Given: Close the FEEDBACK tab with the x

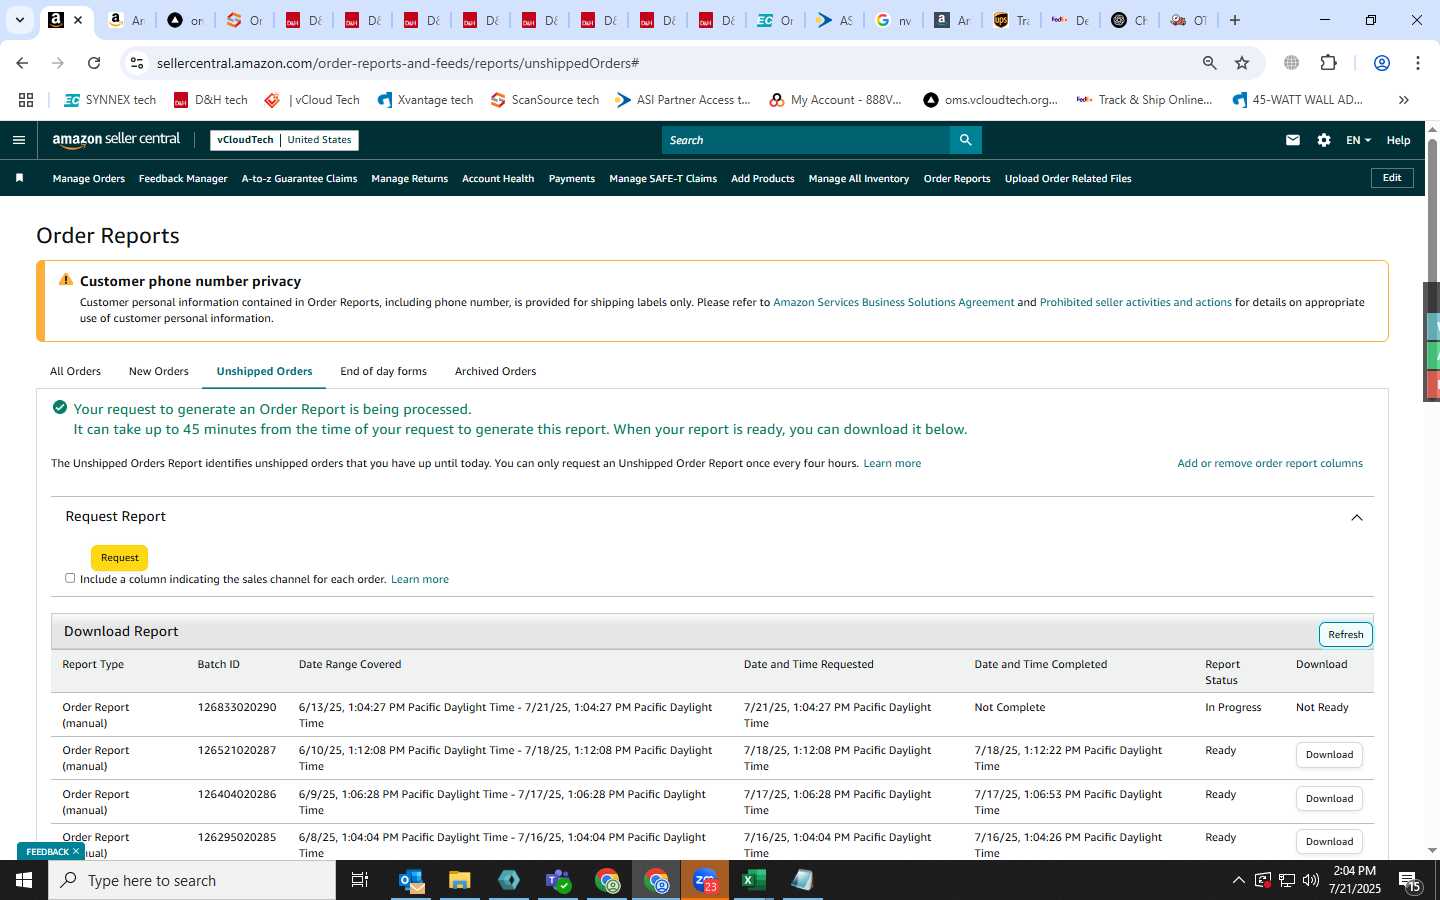Looking at the screenshot, I should point(75,852).
